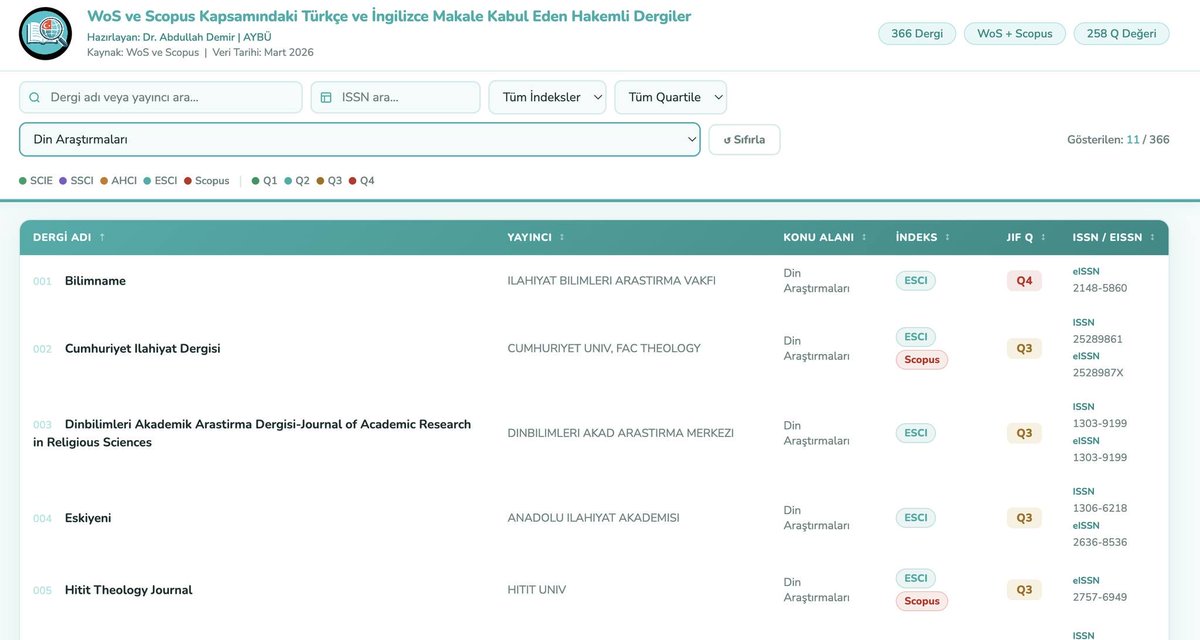
Task: Click the SSCI legend item
Action: coord(76,181)
